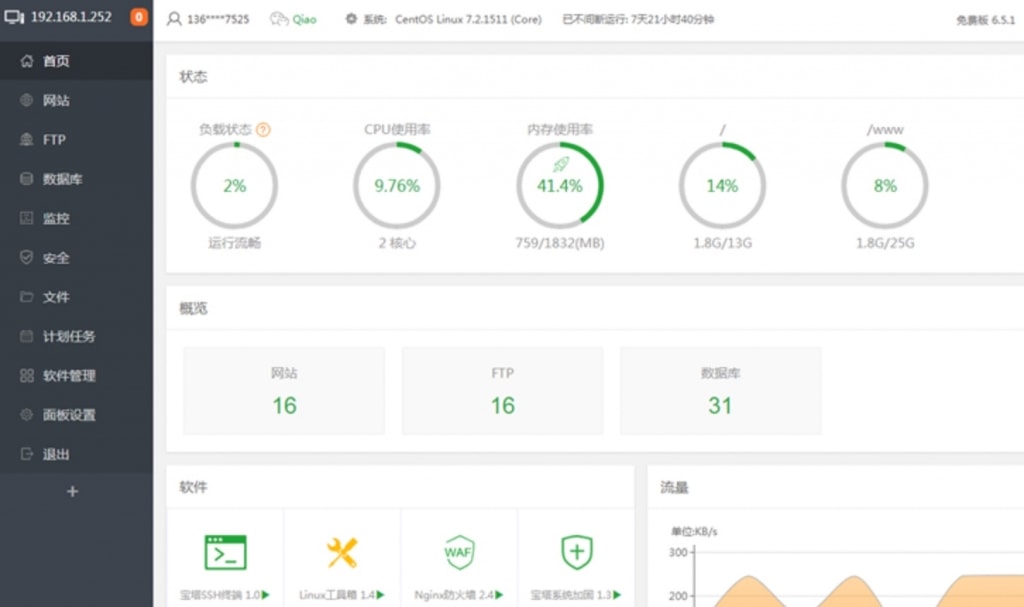Click the 数据库 overview card showing 31

(x=720, y=391)
